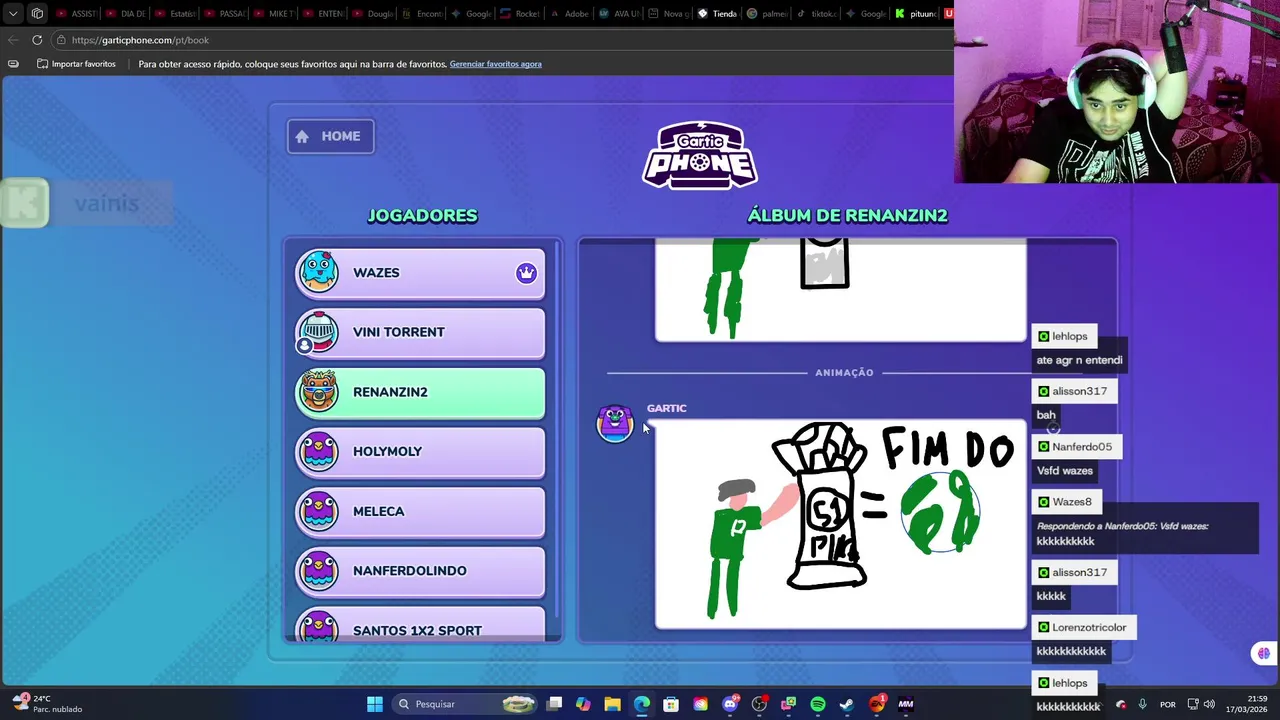1280x720 pixels.
Task: Switch to the 'MIKE T' browser tab
Action: click(x=272, y=14)
